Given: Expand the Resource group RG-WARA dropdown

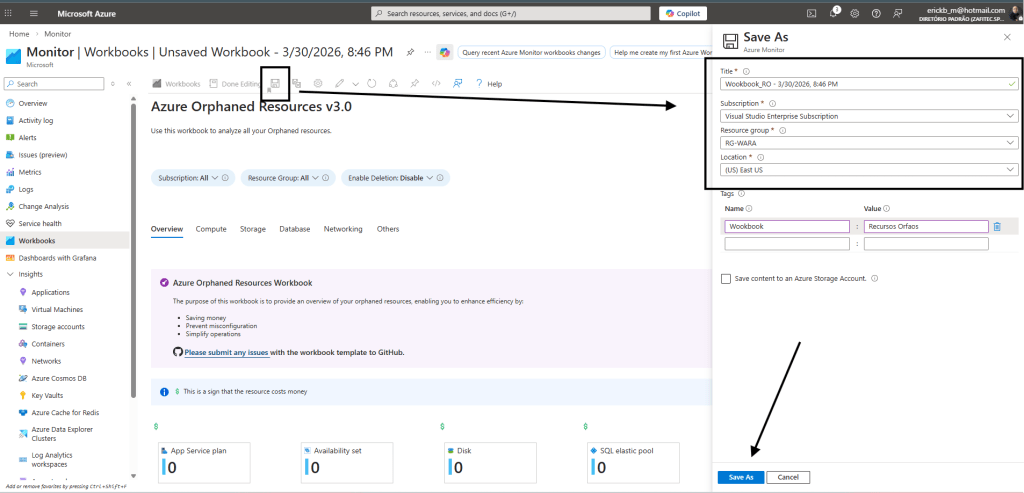Looking at the screenshot, I should tap(868, 143).
